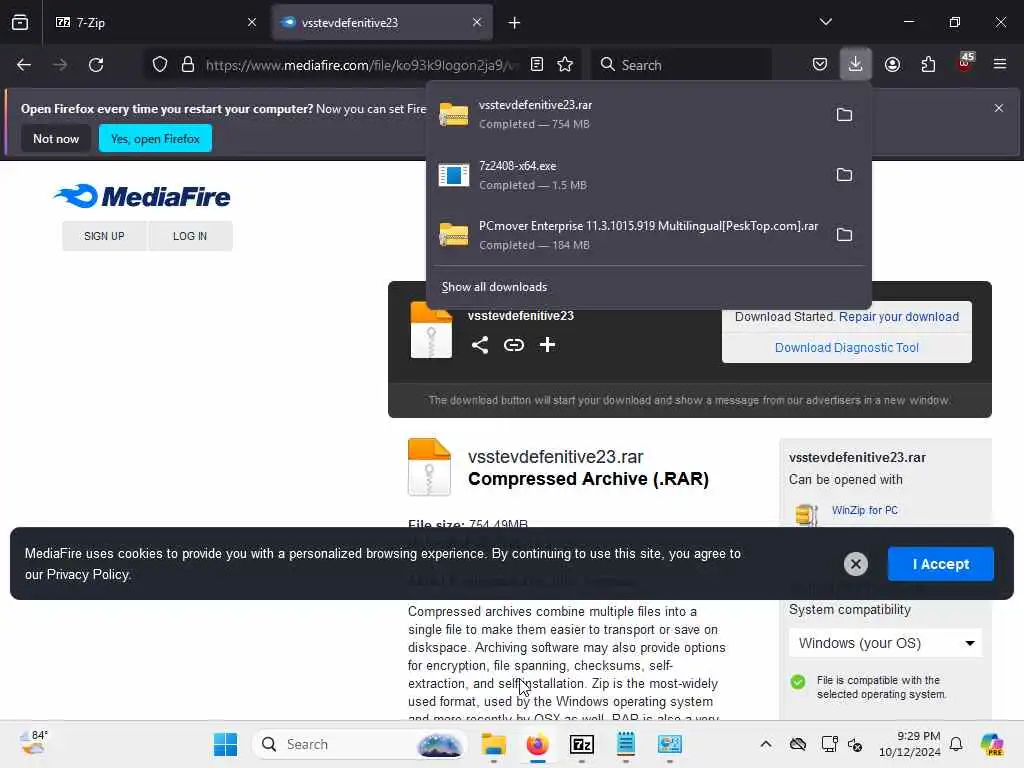Viewport: 1024px width, 768px height.
Task: View site security lock info
Action: click(x=188, y=65)
